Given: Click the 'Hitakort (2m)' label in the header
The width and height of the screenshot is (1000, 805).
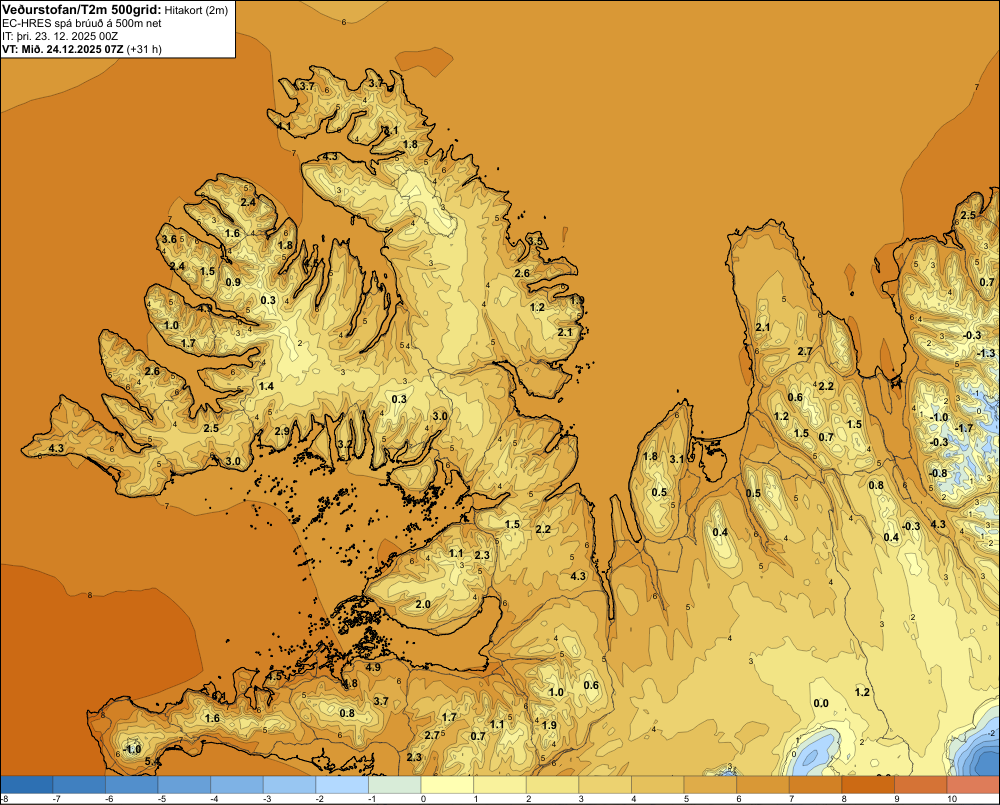Looking at the screenshot, I should coord(196,10).
